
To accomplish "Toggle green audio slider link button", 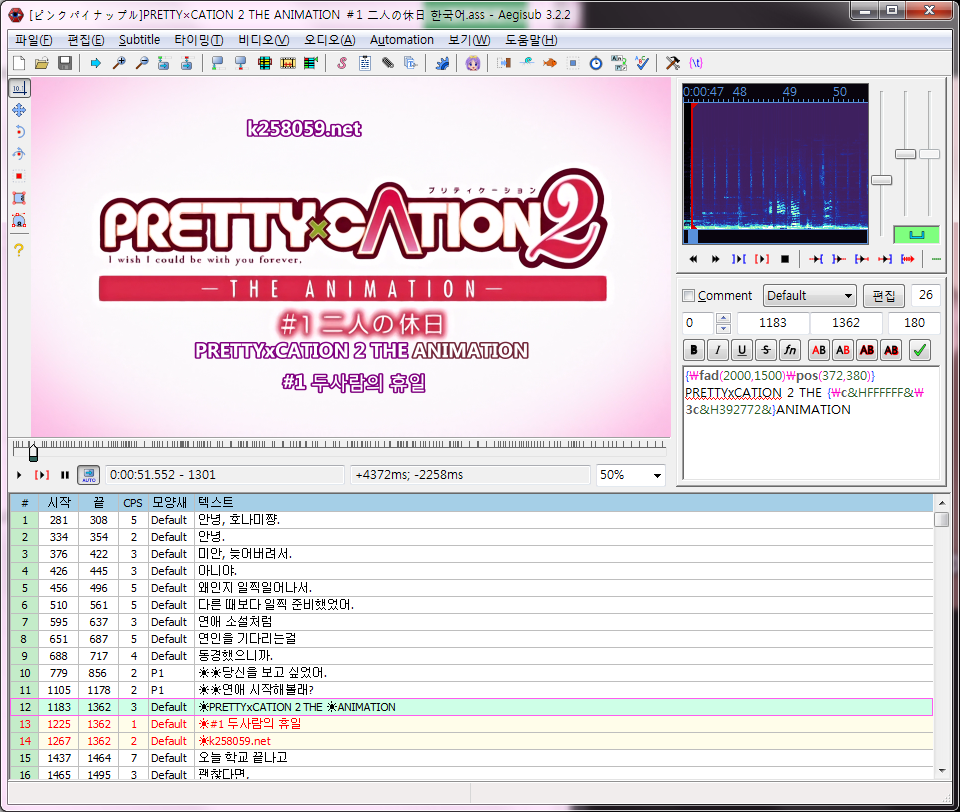I will click(x=917, y=235).
